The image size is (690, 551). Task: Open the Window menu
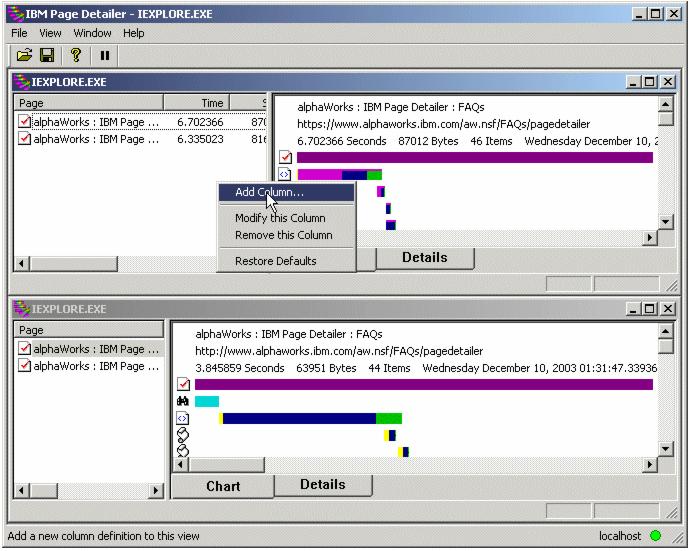tap(92, 33)
